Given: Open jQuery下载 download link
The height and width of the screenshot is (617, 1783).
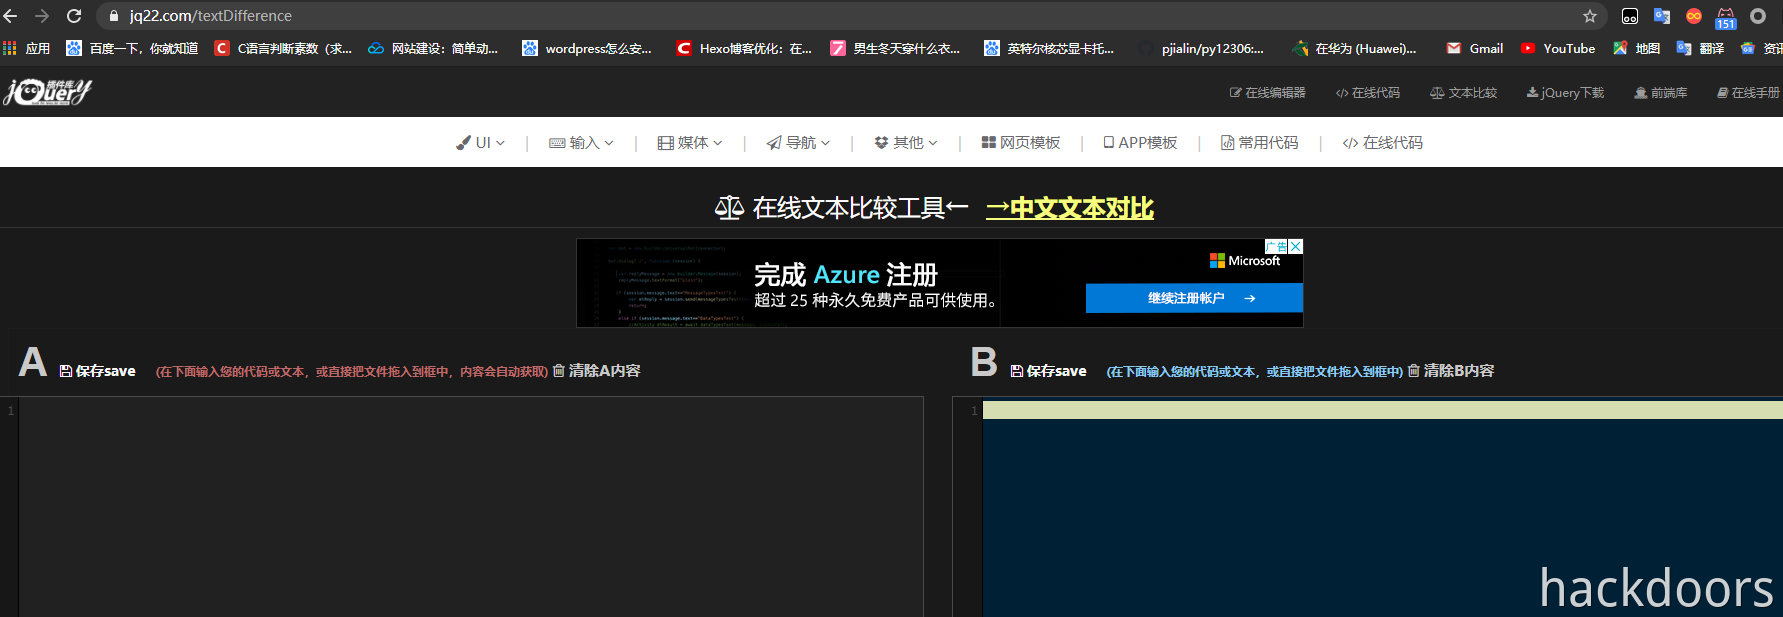Looking at the screenshot, I should 1565,92.
